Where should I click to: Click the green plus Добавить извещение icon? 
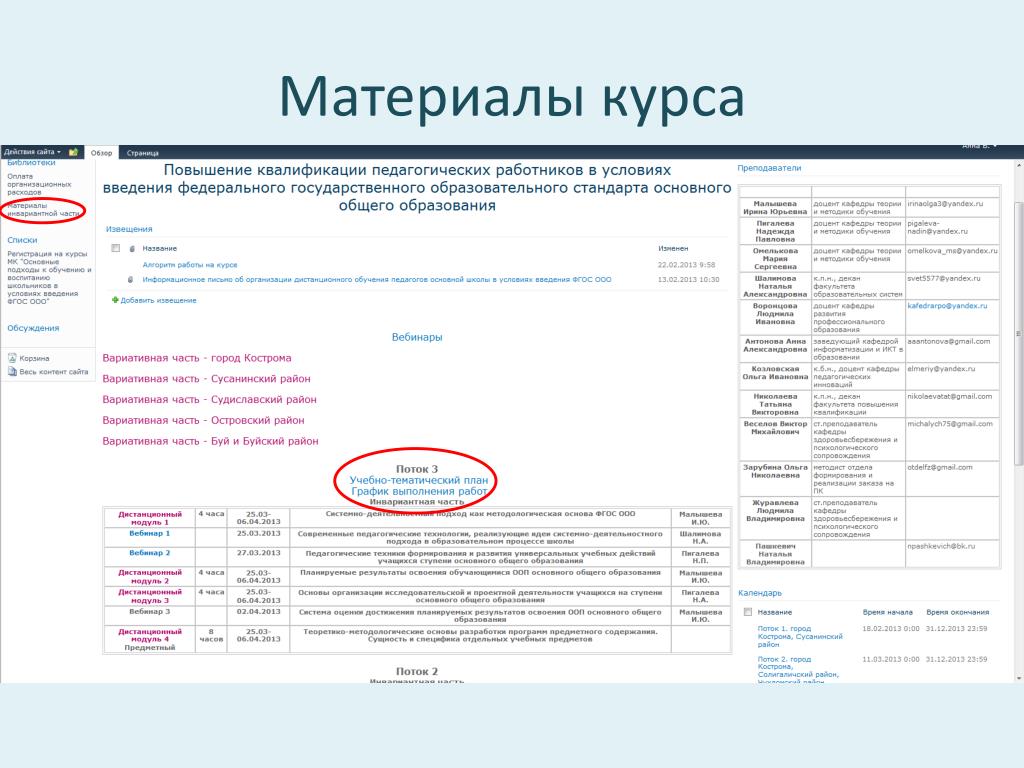coord(115,300)
